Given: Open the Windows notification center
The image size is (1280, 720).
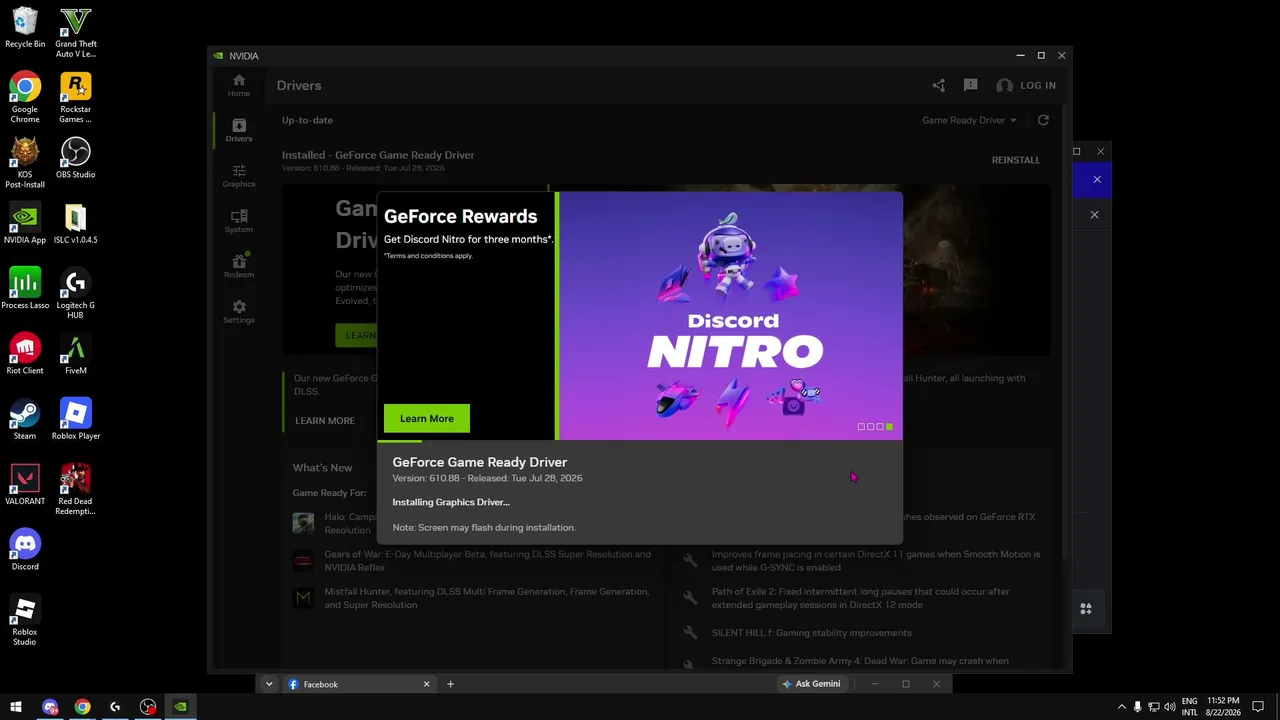Looking at the screenshot, I should (x=1259, y=707).
